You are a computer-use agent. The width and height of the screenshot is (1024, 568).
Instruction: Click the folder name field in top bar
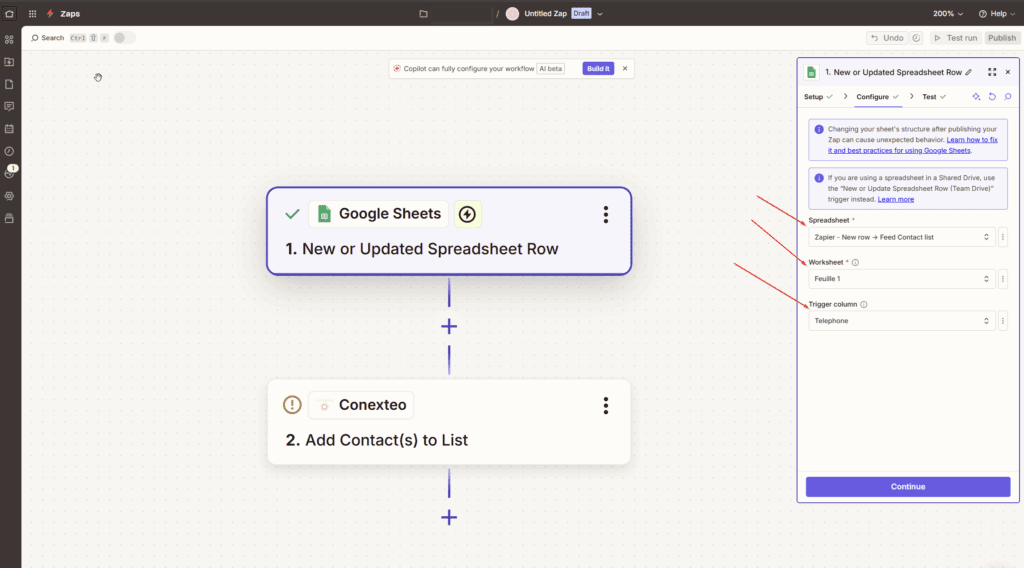(461, 14)
